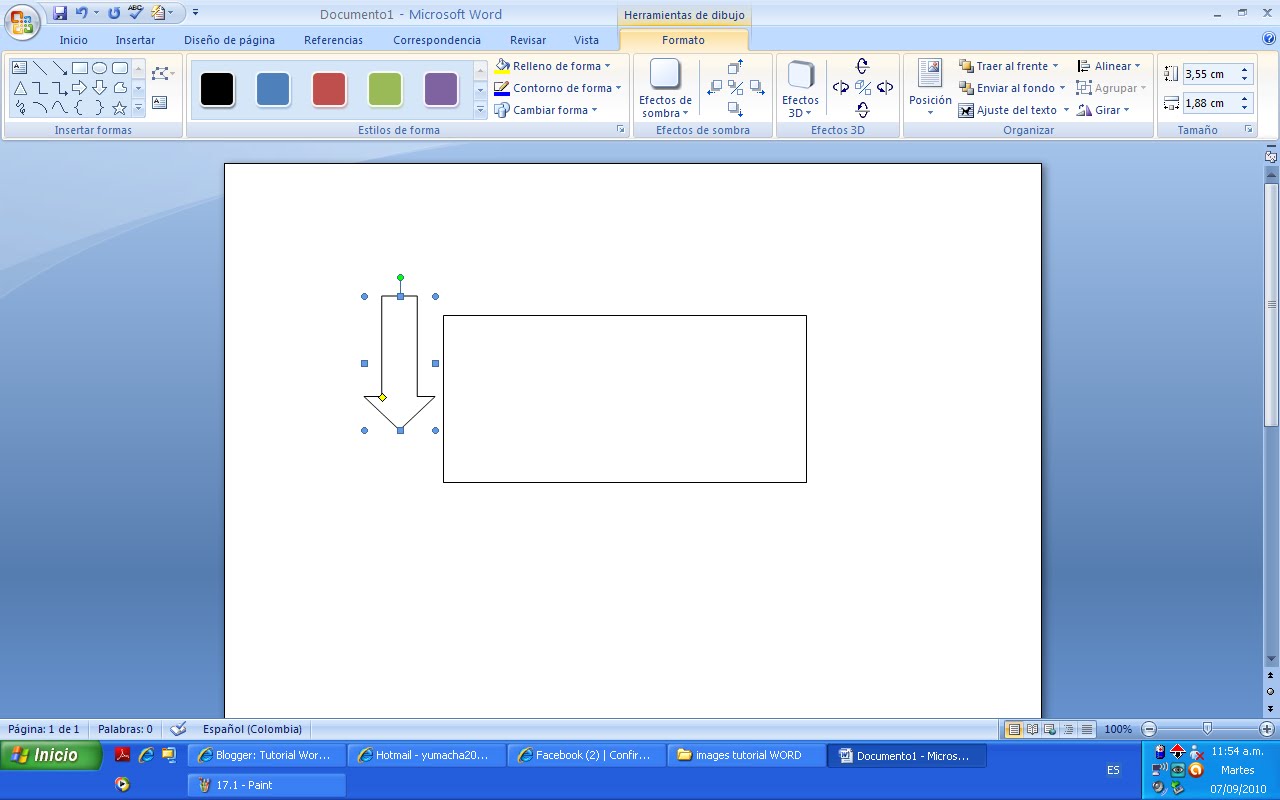The height and width of the screenshot is (800, 1280).
Task: Click the Posición button in Organizar
Action: coord(928,88)
